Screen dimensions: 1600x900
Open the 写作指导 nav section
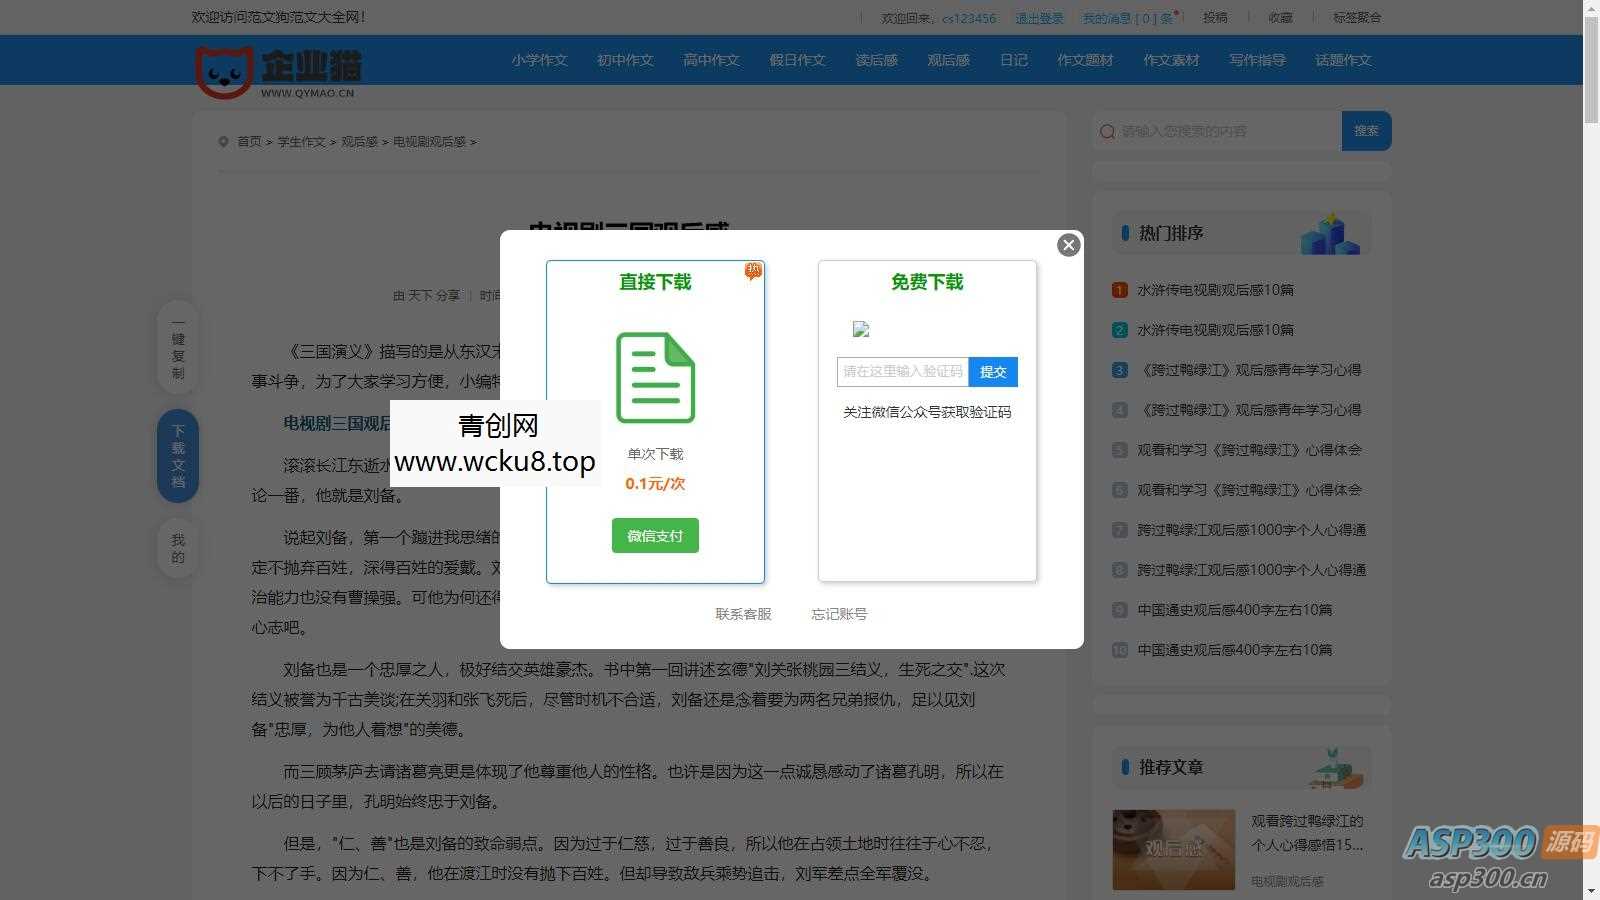tap(1257, 60)
